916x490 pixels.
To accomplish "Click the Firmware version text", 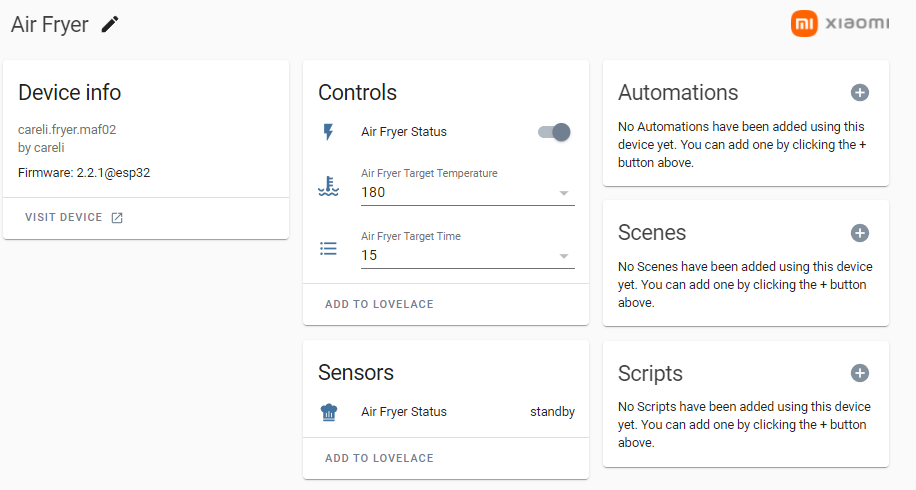I will [x=84, y=173].
